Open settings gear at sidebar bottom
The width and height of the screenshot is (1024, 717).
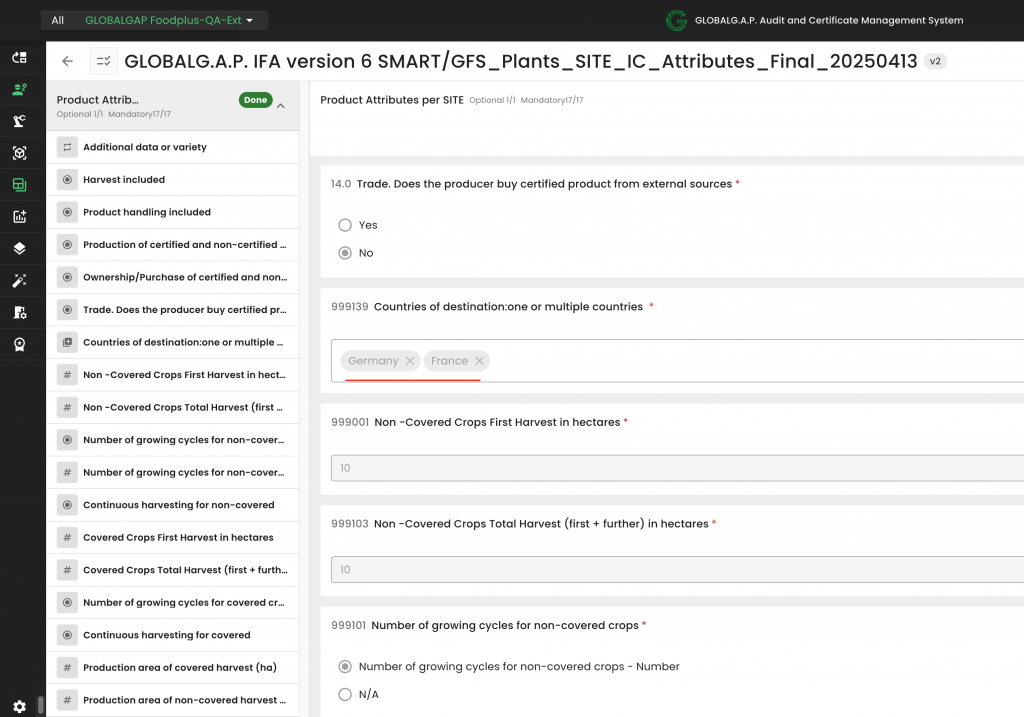(19, 706)
